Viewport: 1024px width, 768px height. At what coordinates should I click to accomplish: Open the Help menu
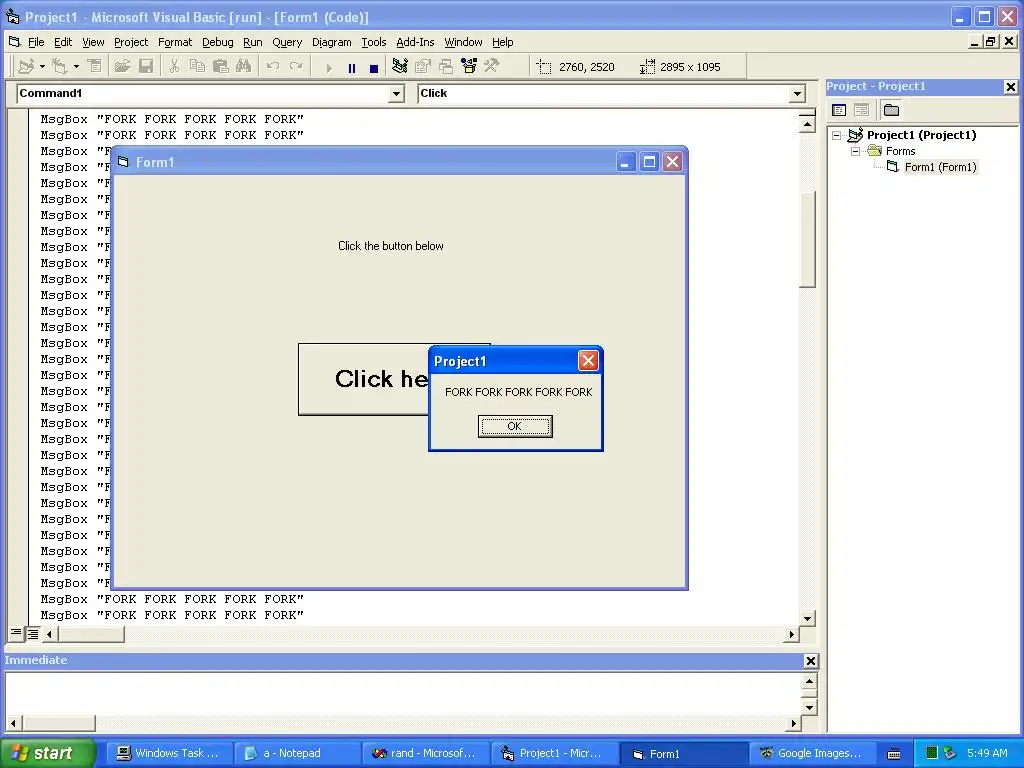click(502, 42)
